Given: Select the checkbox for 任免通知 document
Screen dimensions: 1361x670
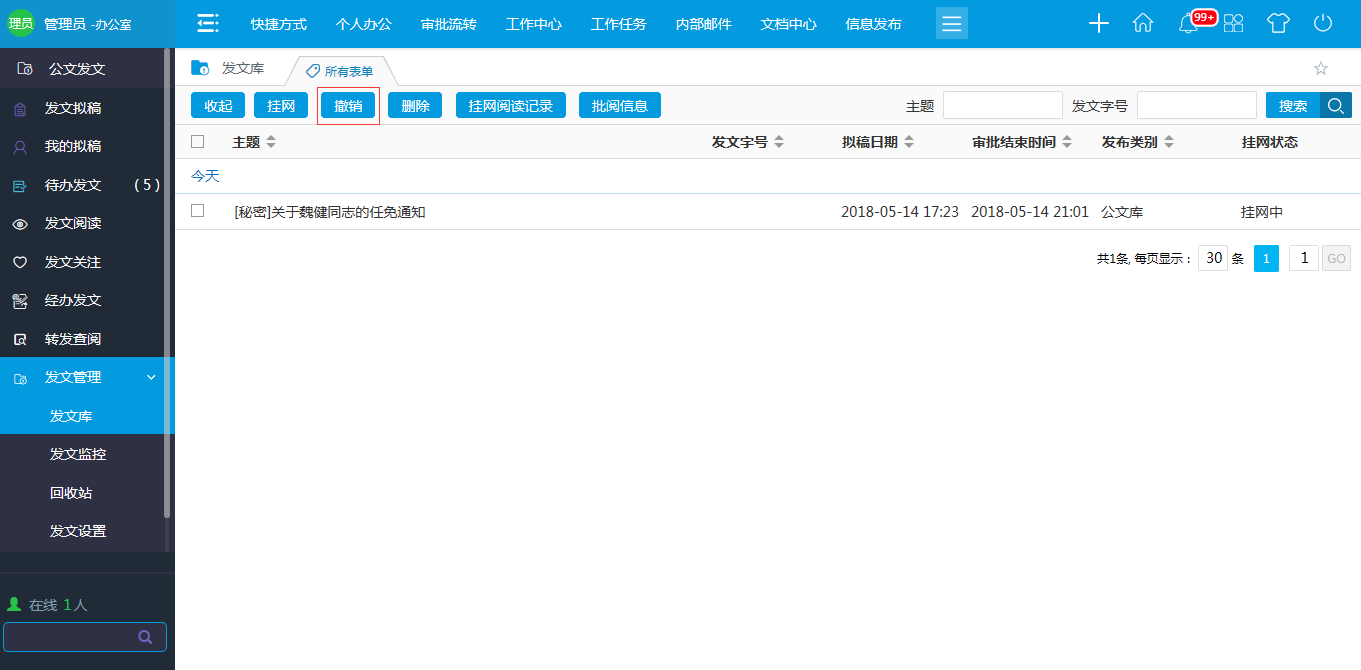Looking at the screenshot, I should [197, 212].
